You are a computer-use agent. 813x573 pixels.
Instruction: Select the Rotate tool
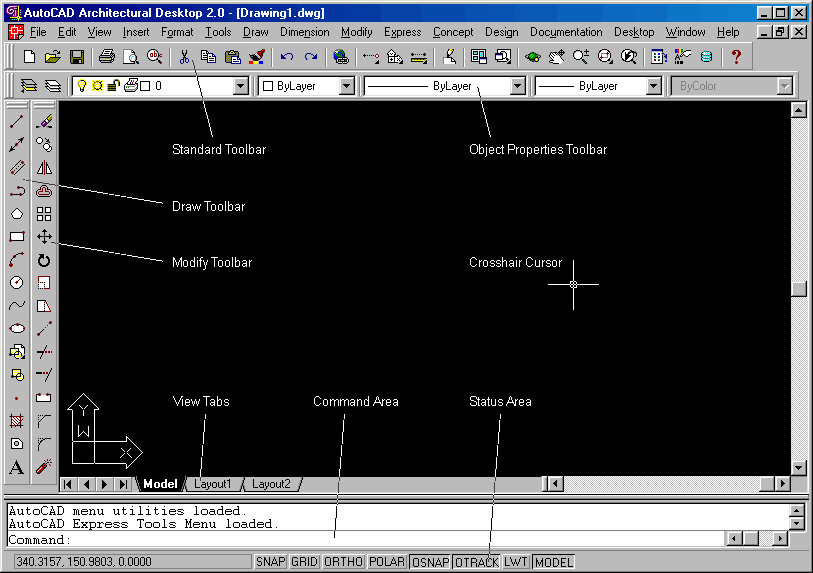point(44,260)
